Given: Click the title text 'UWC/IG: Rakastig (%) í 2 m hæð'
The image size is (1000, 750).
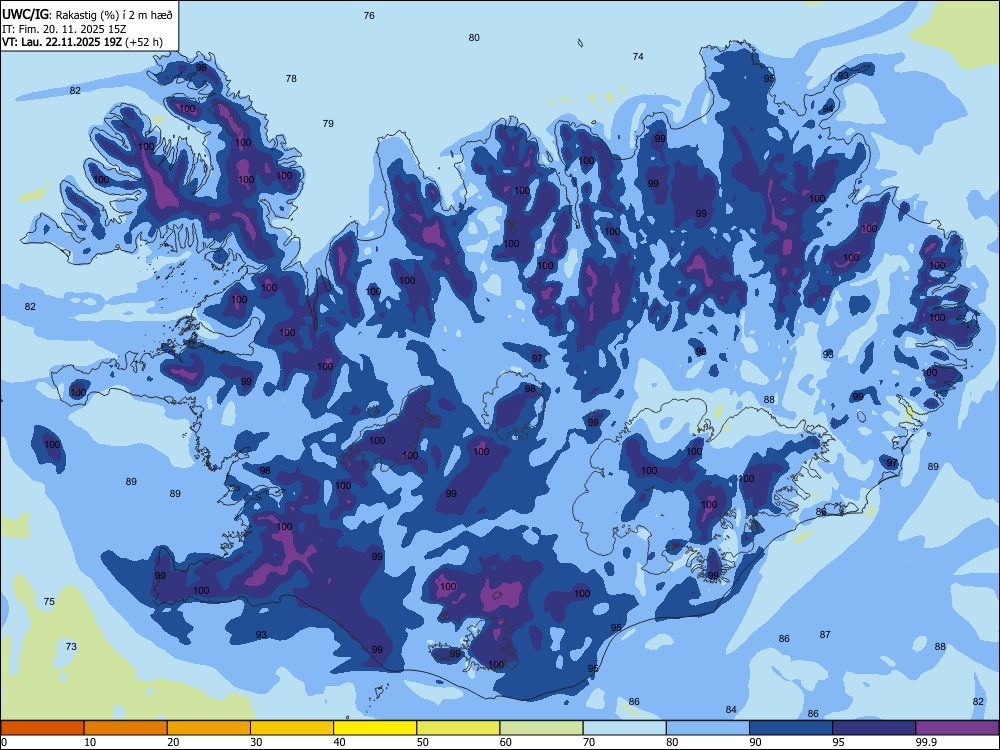Looking at the screenshot, I should 87,14.
